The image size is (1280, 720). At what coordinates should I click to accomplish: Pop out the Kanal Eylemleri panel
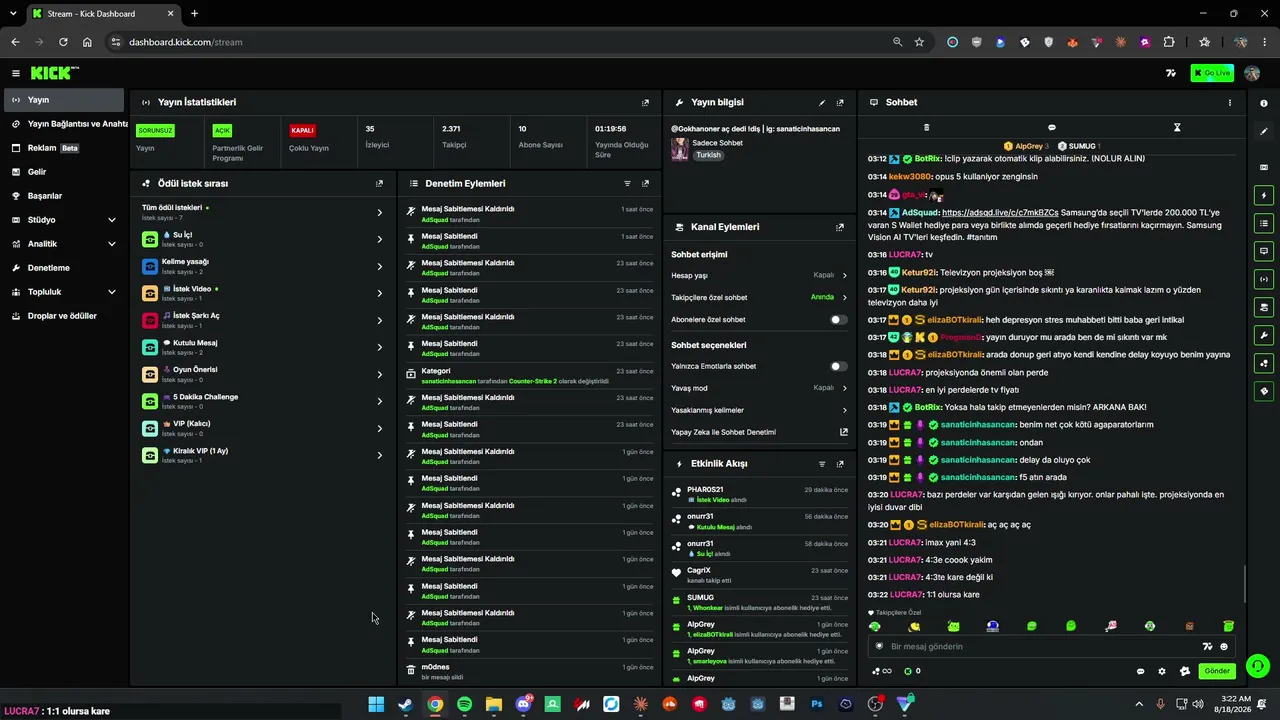840,227
